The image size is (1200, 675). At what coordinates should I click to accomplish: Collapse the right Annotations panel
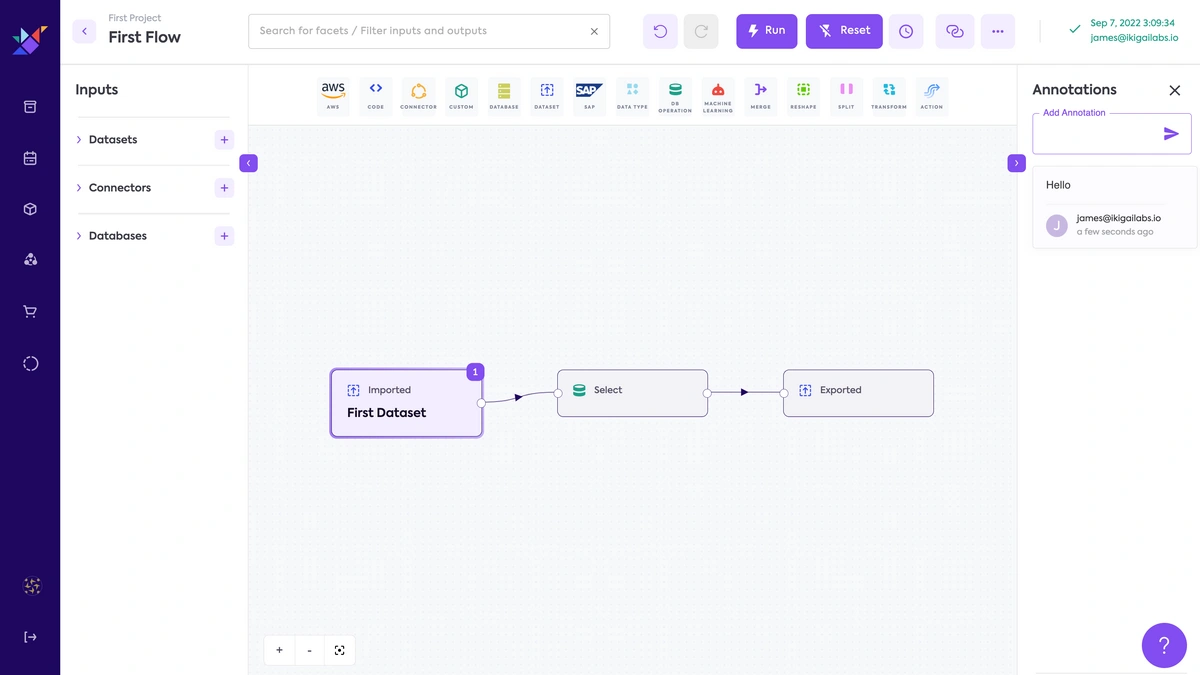tap(1016, 163)
